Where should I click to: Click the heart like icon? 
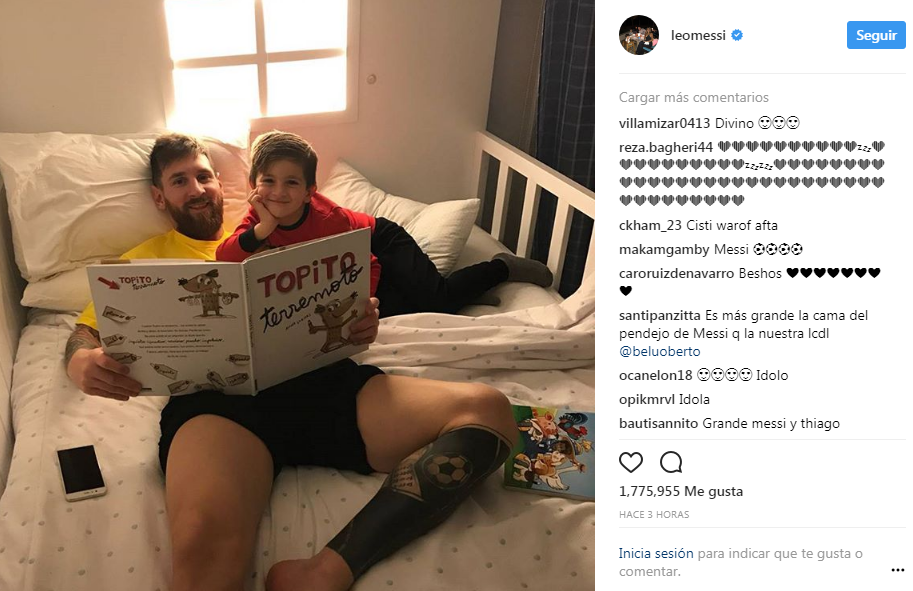tap(631, 462)
